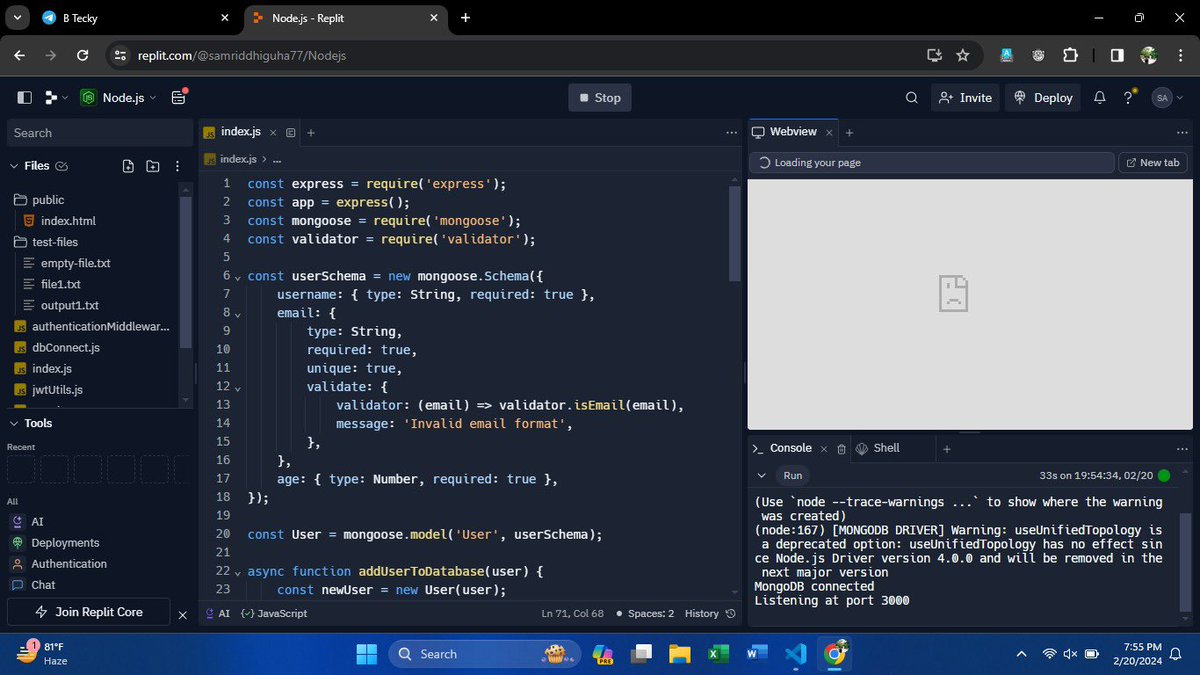Open the help question mark menu
Screen dimensions: 1200x675
point(1129,98)
